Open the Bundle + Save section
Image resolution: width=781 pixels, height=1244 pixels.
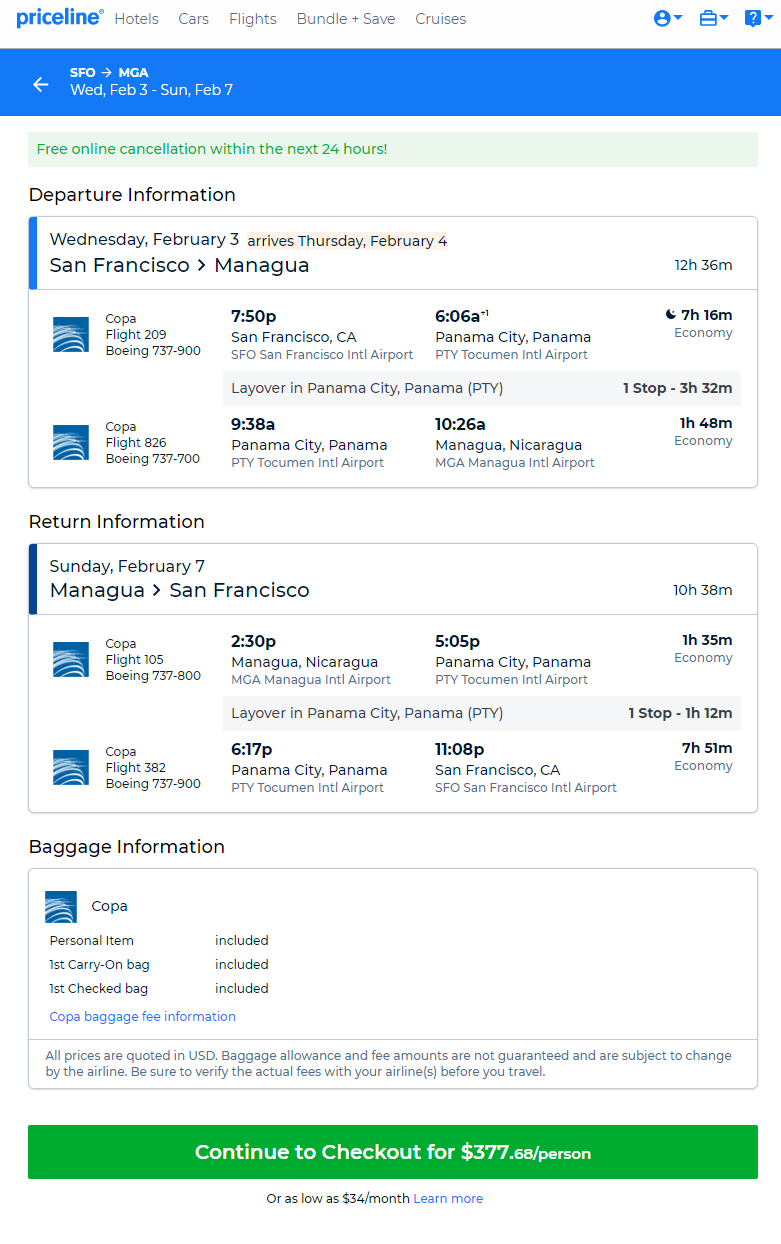[x=345, y=19]
